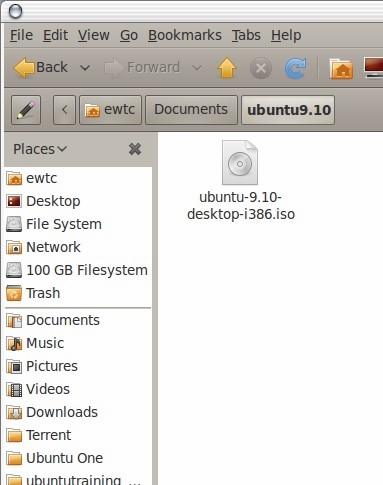The width and height of the screenshot is (383, 485).
Task: Select the ubuntu9.10 path button
Action: click(288, 110)
